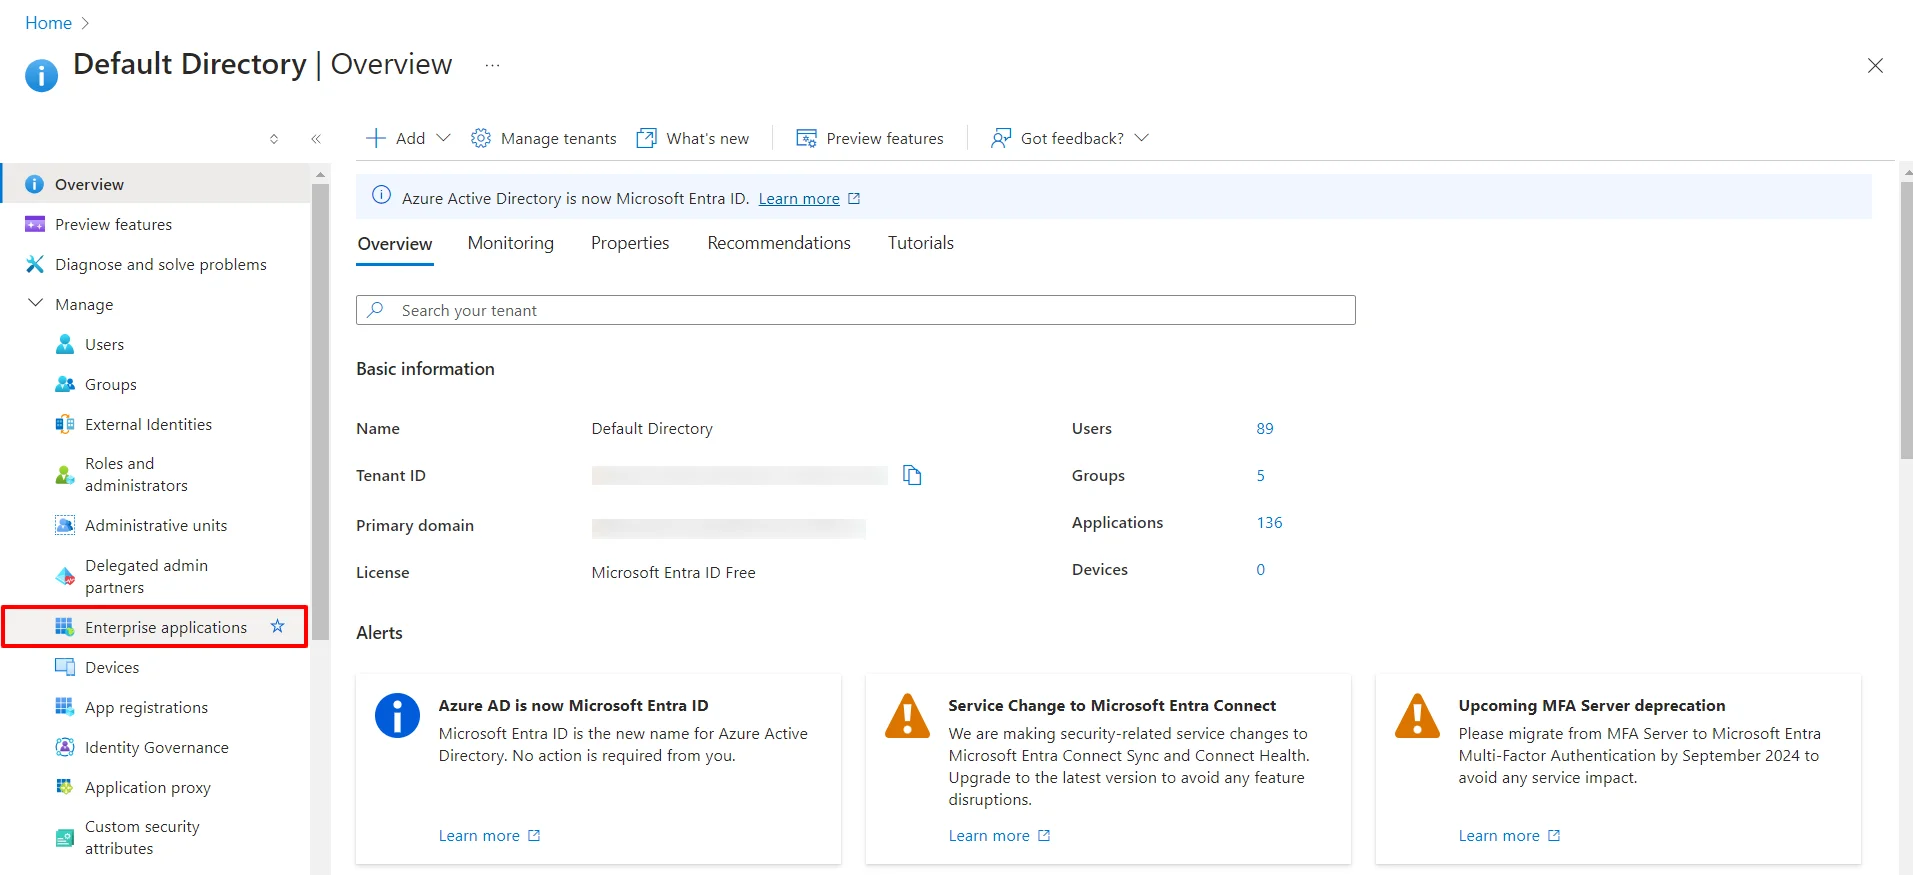
Task: Click Delegated admin partners icon
Action: (x=65, y=576)
